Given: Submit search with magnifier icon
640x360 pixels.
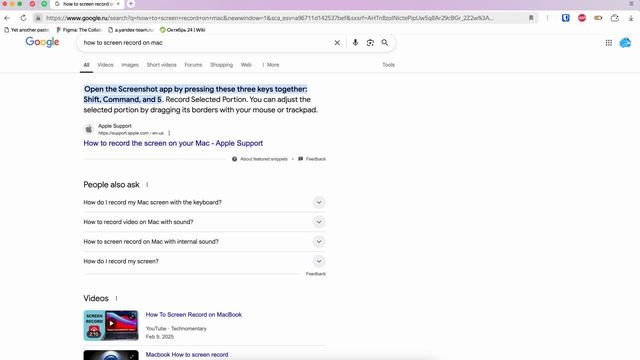Looking at the screenshot, I should [x=384, y=42].
